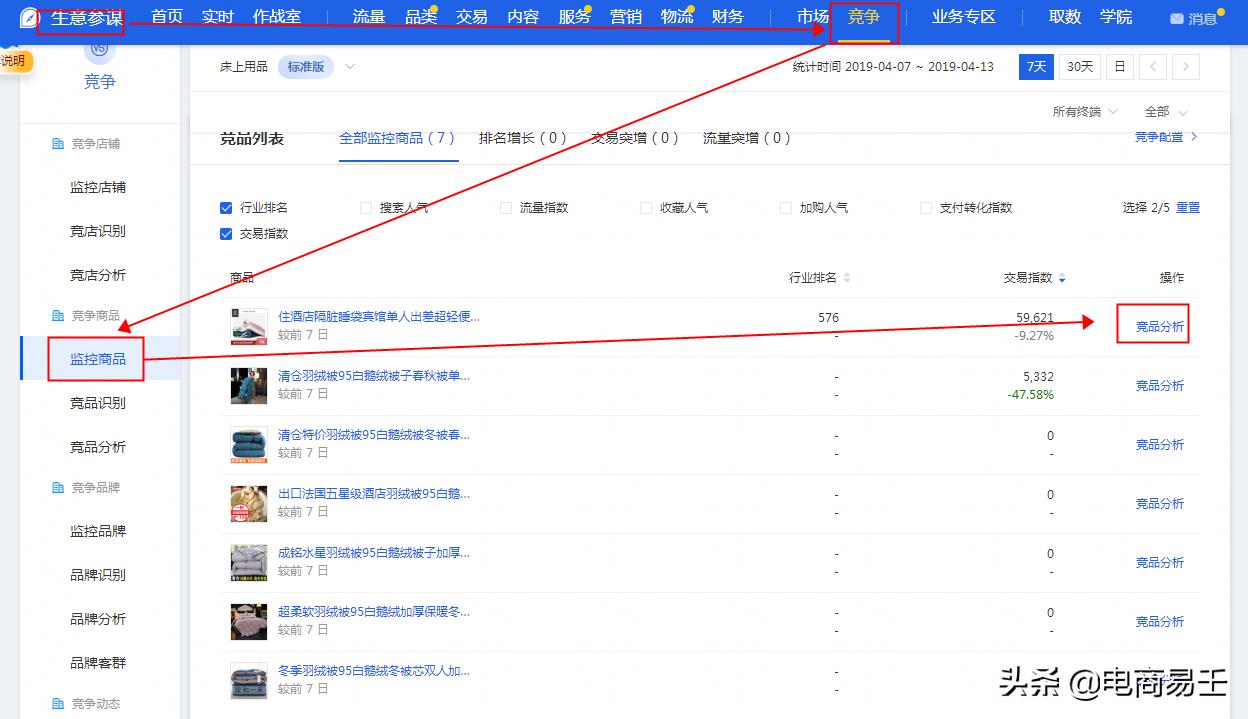Click the next-period right arrow beside 日
Viewport: 1248px width, 719px height.
point(1186,67)
